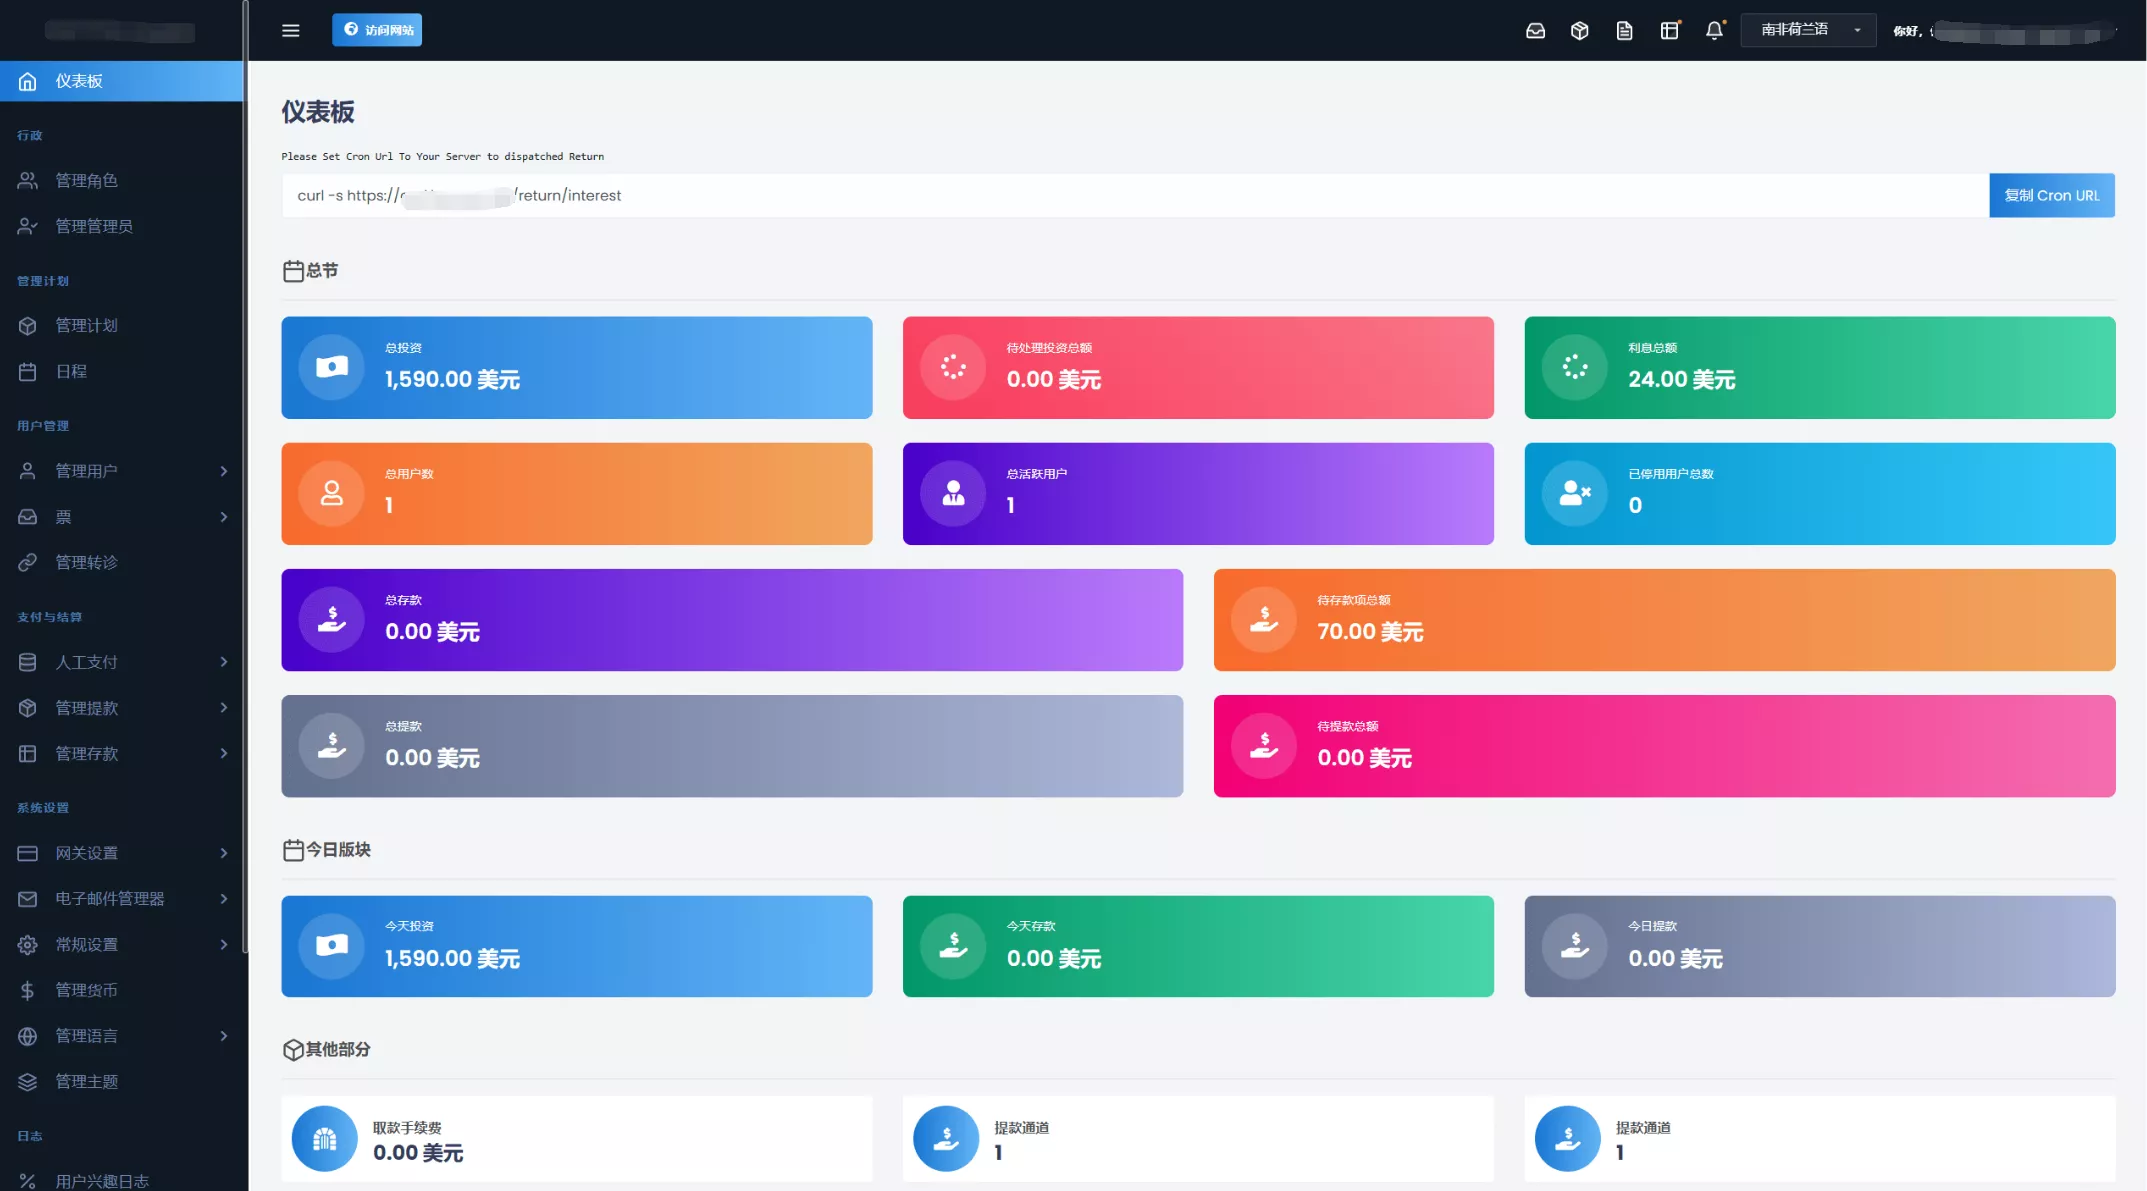The height and width of the screenshot is (1191, 2147).
Task: Expand the 管理提款 submenu
Action: click(x=224, y=708)
